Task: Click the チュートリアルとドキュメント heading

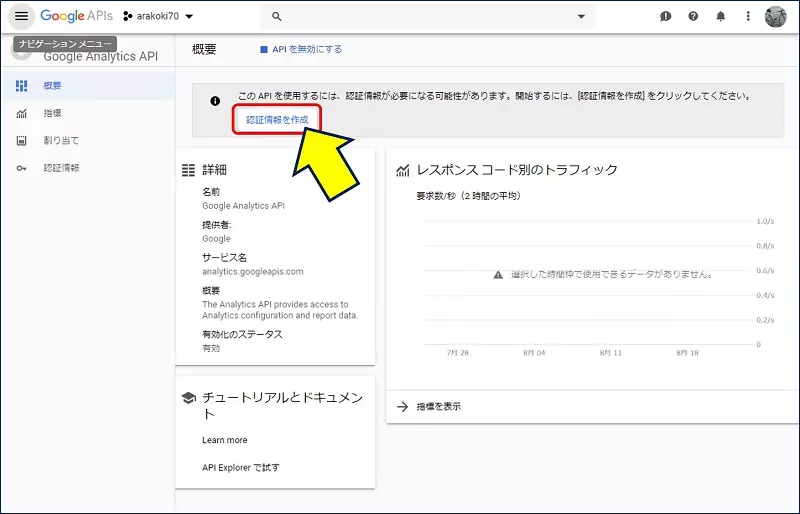Action: click(x=283, y=405)
